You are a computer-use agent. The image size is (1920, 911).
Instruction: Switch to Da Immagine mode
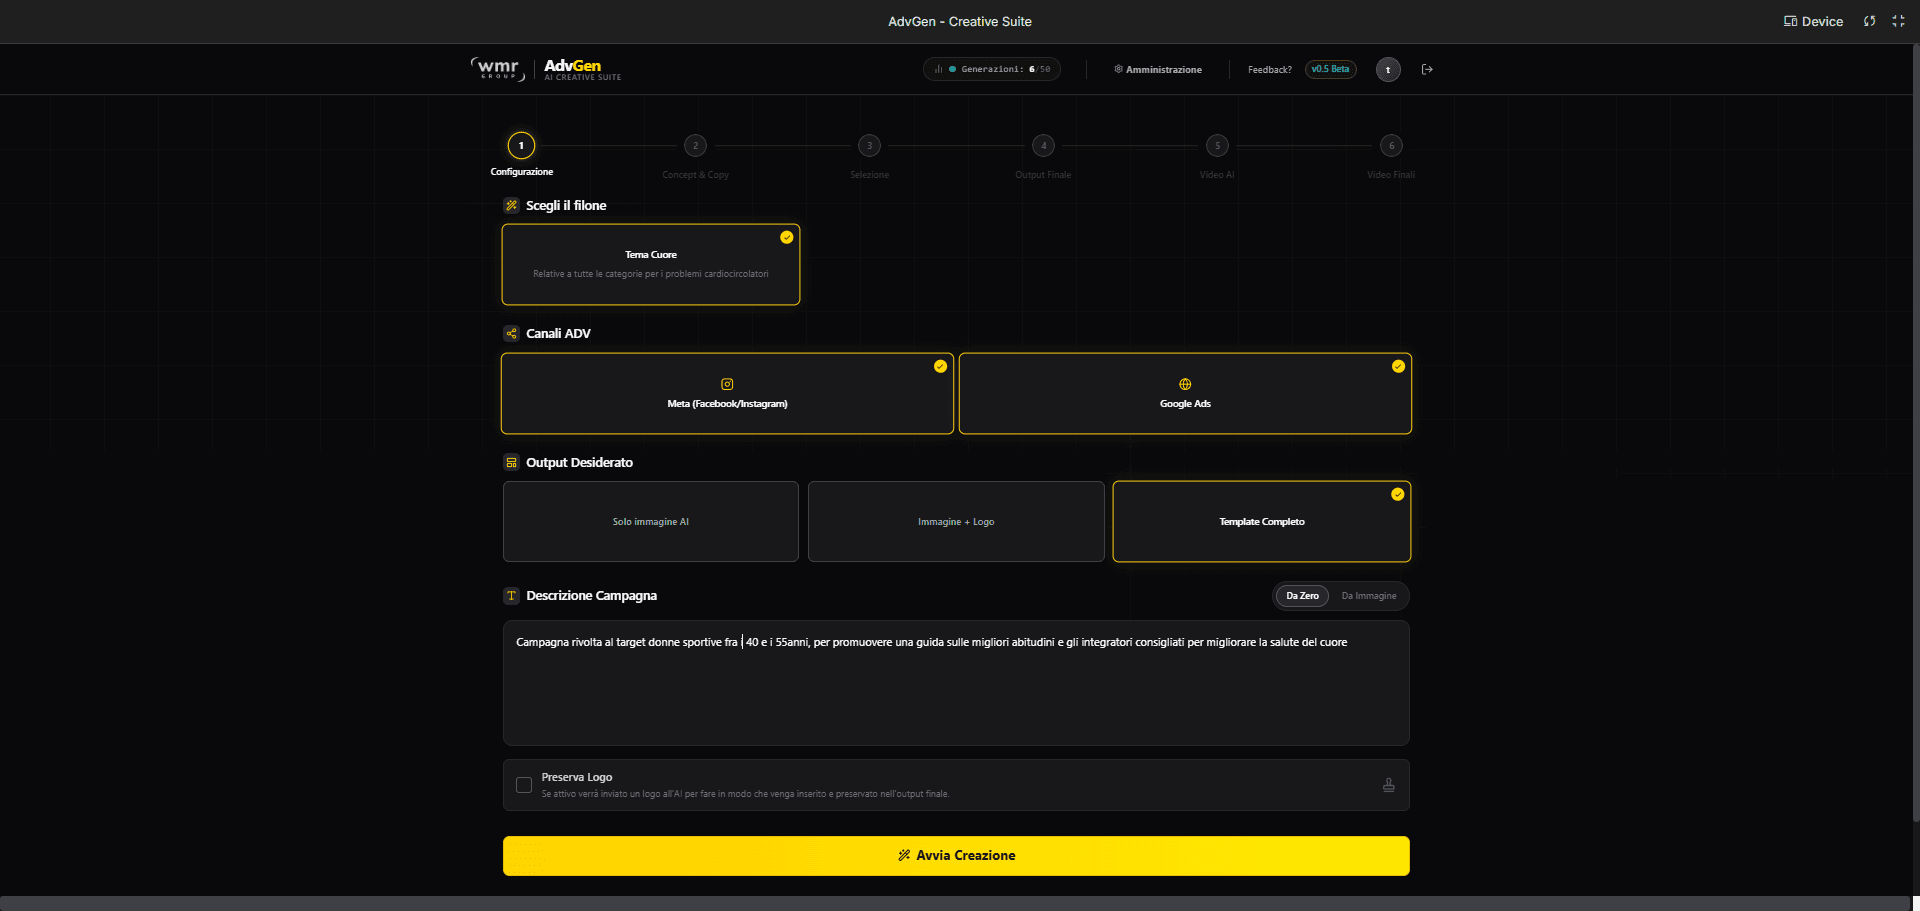coord(1369,596)
